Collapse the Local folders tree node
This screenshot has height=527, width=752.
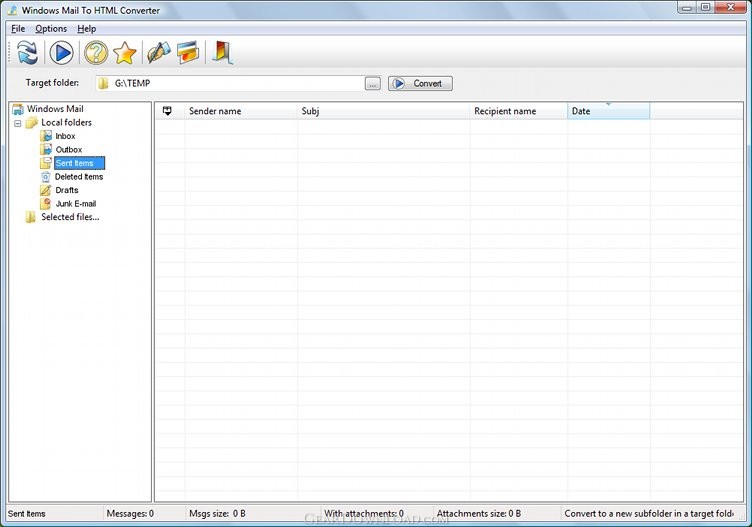coord(18,123)
